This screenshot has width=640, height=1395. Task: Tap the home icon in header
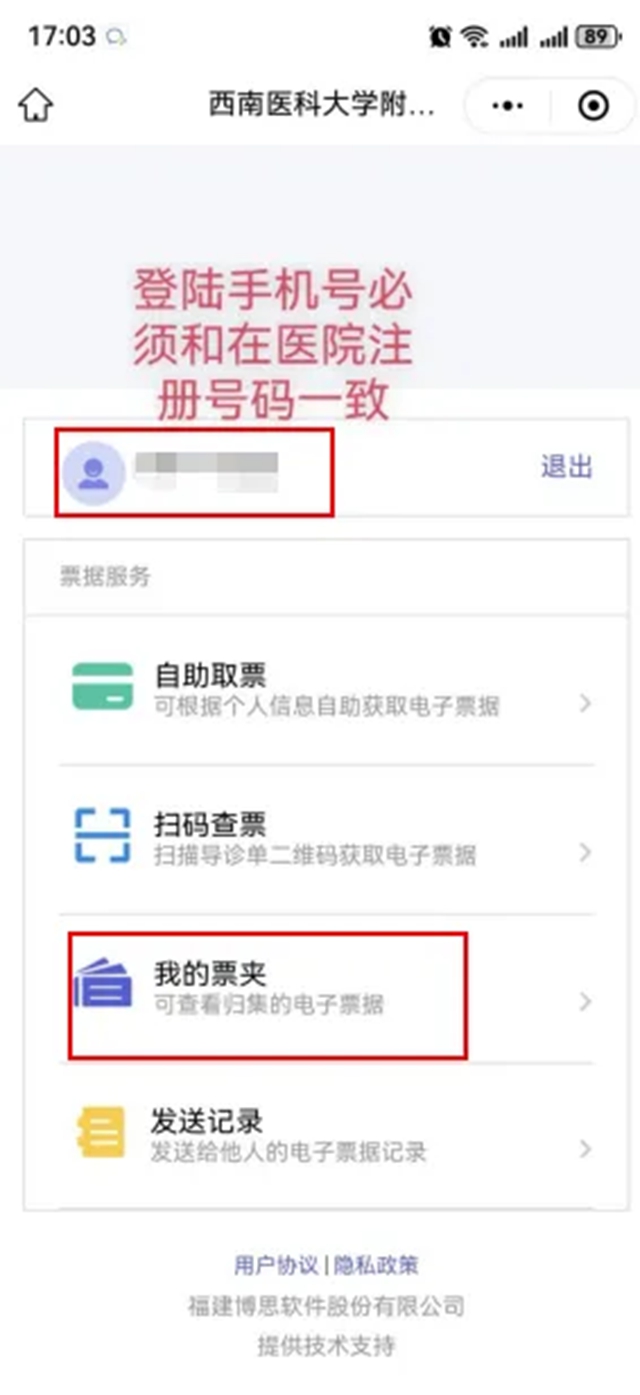coord(36,104)
